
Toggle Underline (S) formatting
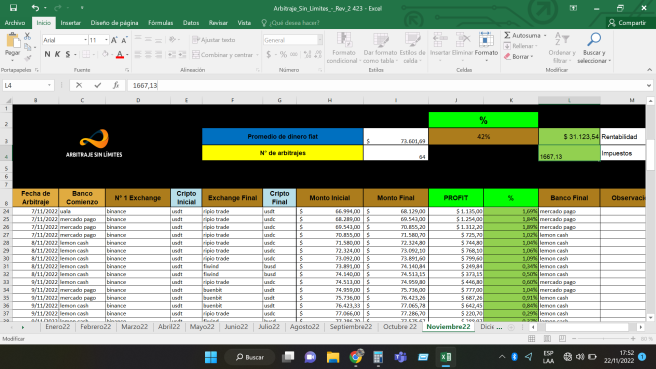(68, 54)
